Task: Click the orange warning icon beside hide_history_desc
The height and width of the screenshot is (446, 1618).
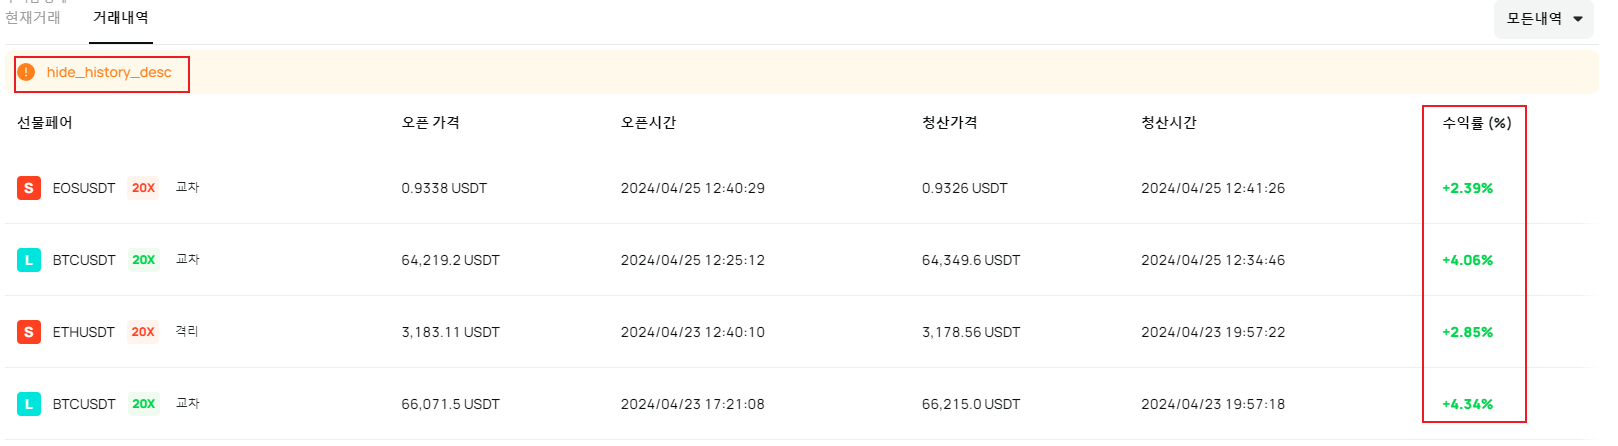Action: [x=27, y=72]
